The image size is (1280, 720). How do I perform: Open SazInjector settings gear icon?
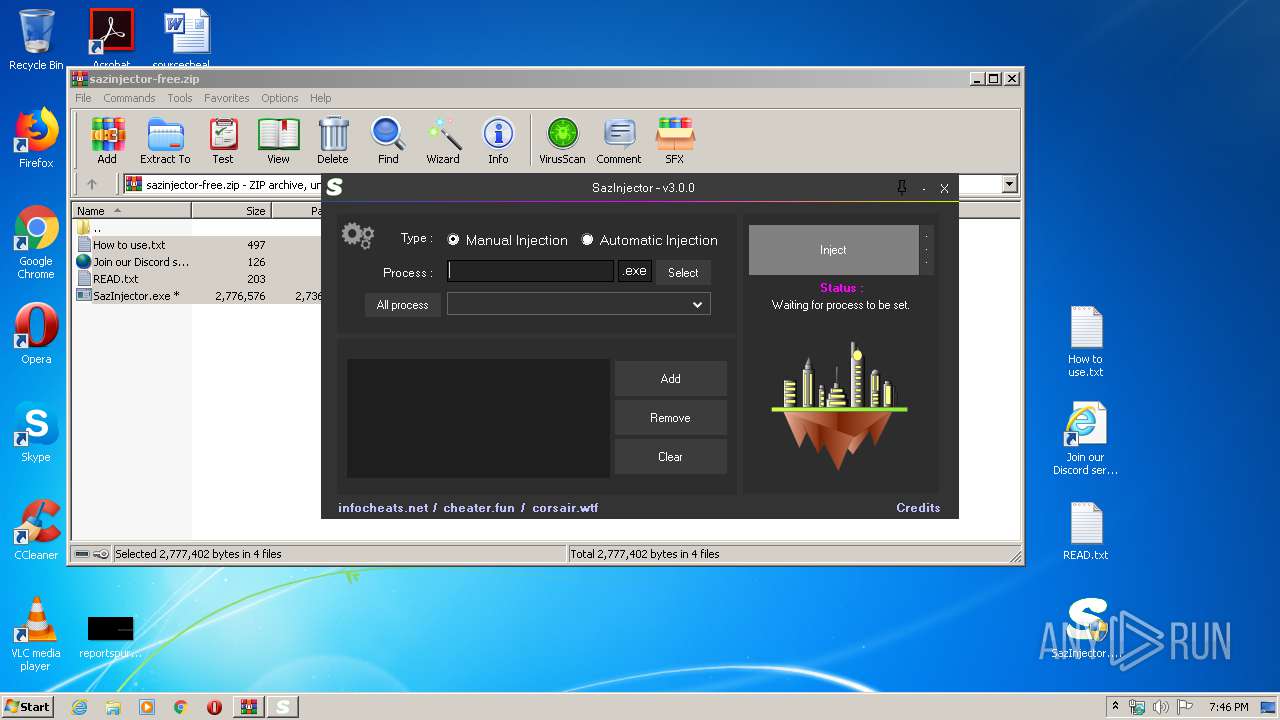tap(358, 236)
